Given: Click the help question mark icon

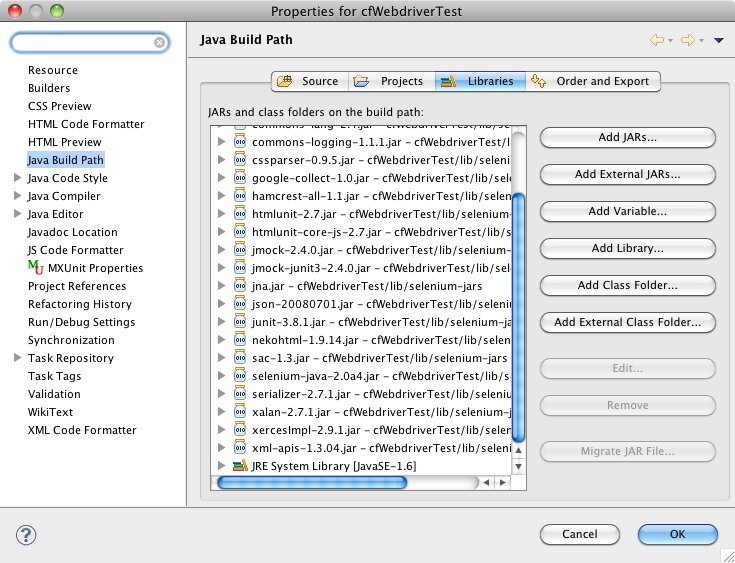Looking at the screenshot, I should tap(27, 535).
